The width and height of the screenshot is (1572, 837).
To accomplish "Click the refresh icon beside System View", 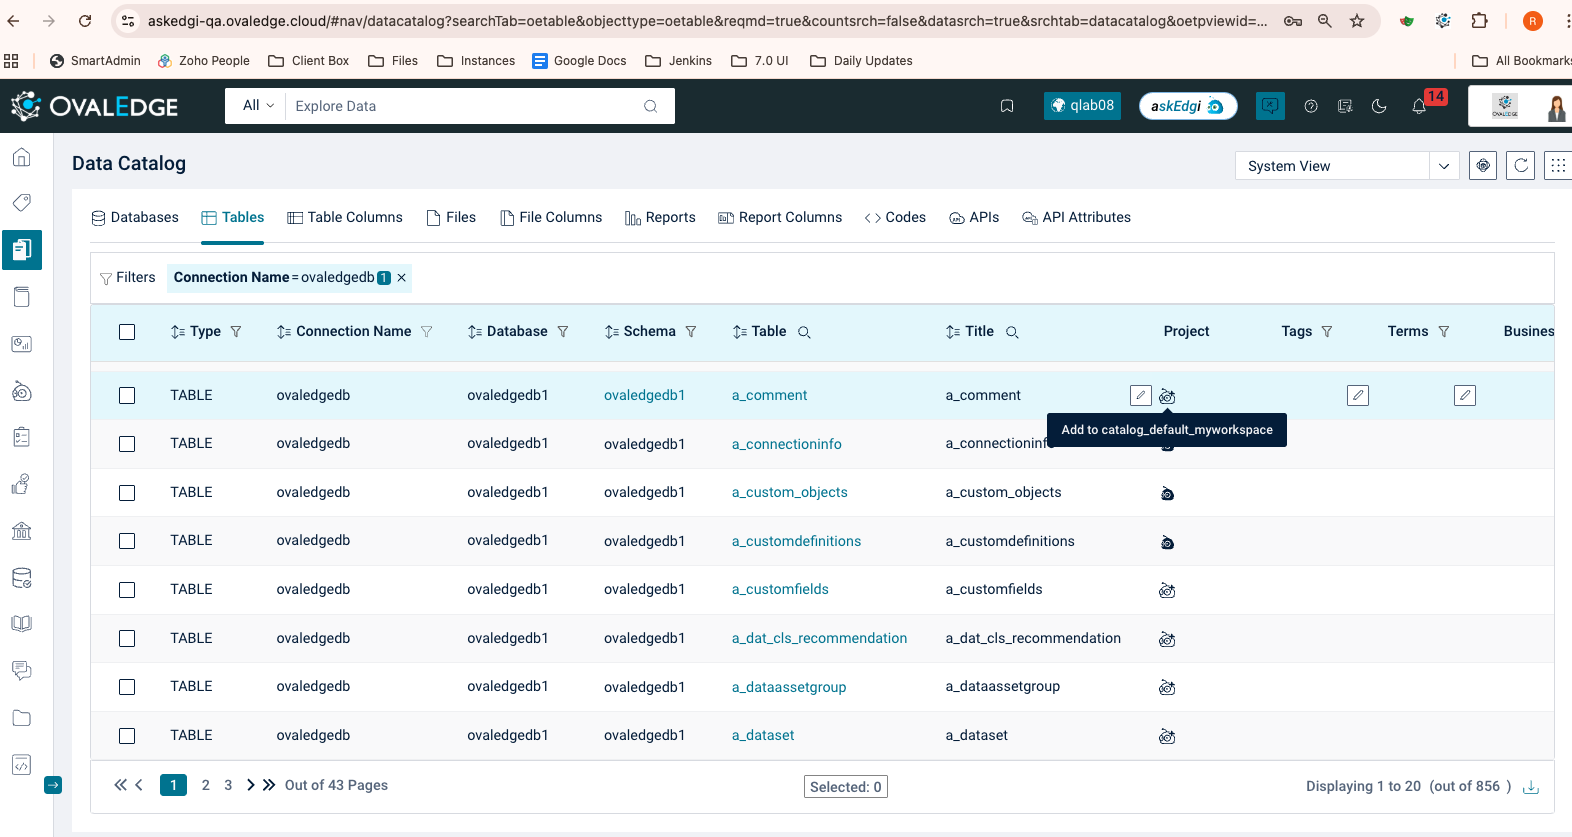I will (1520, 166).
